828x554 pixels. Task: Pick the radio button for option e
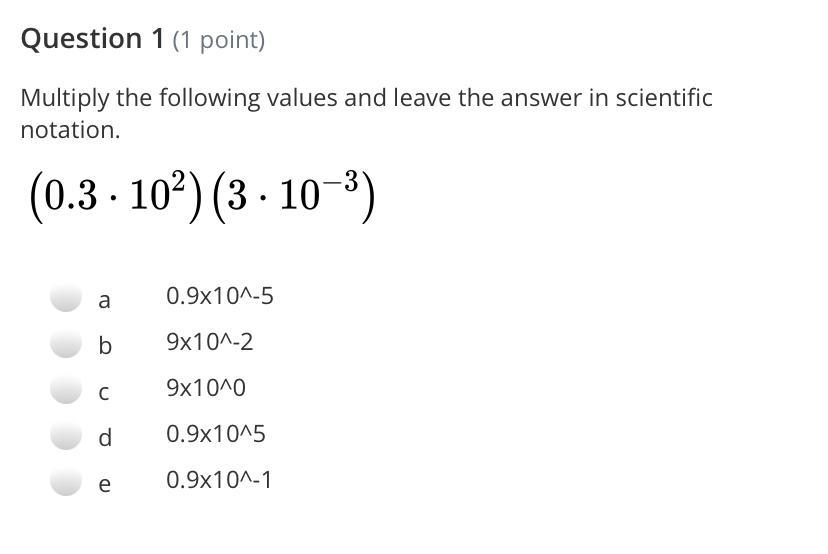[x=66, y=481]
